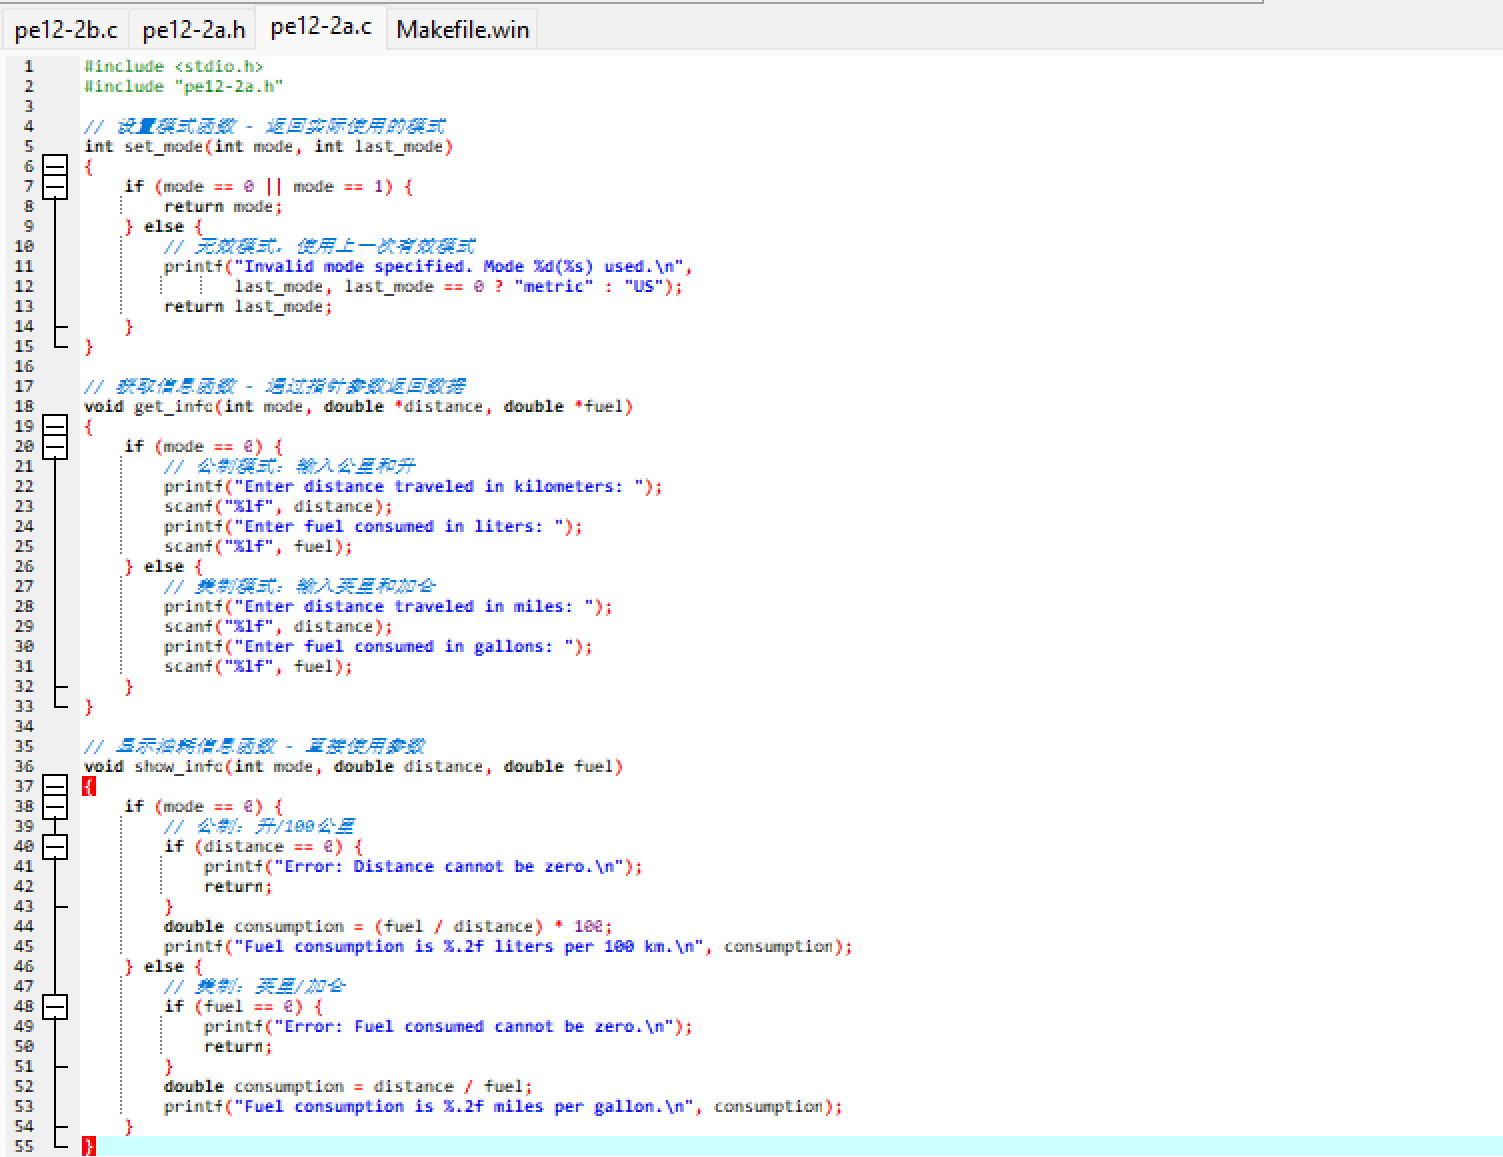Click the 'consumed in gallons' printf line
The height and width of the screenshot is (1157, 1503).
click(379, 647)
